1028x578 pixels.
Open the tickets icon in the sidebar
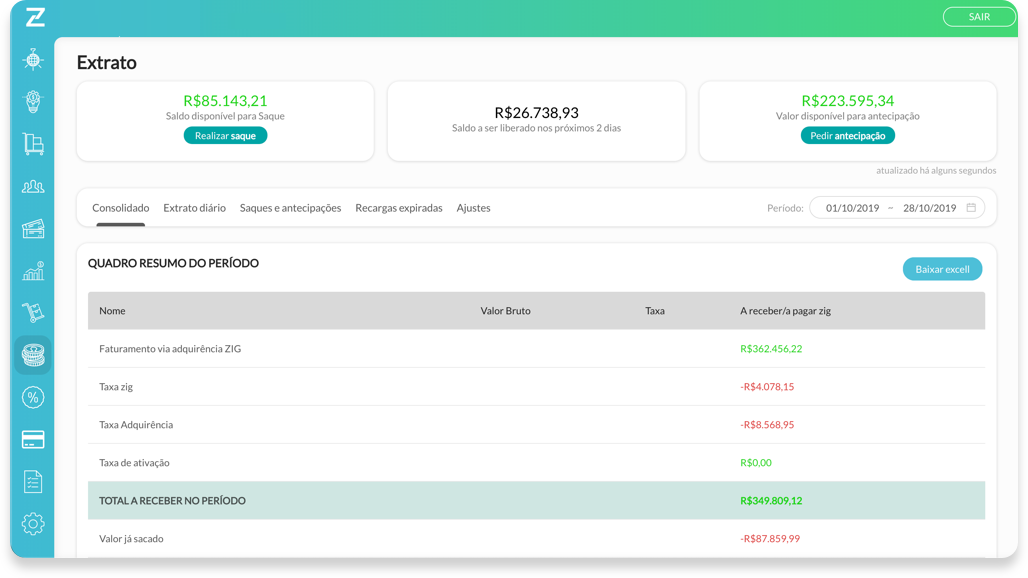(33, 229)
